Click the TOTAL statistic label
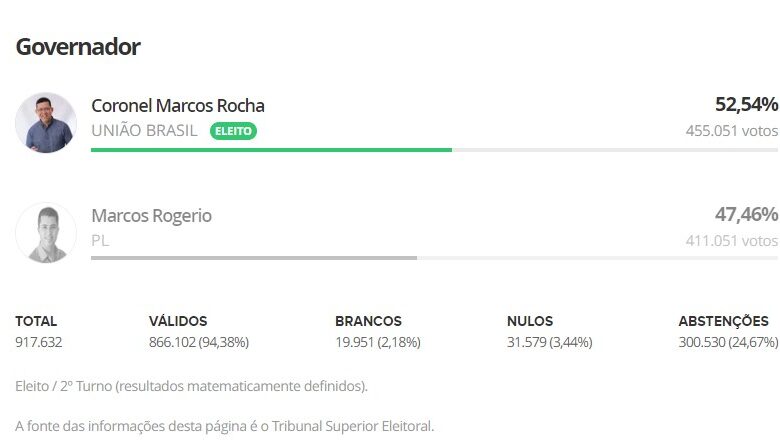 coord(36,321)
